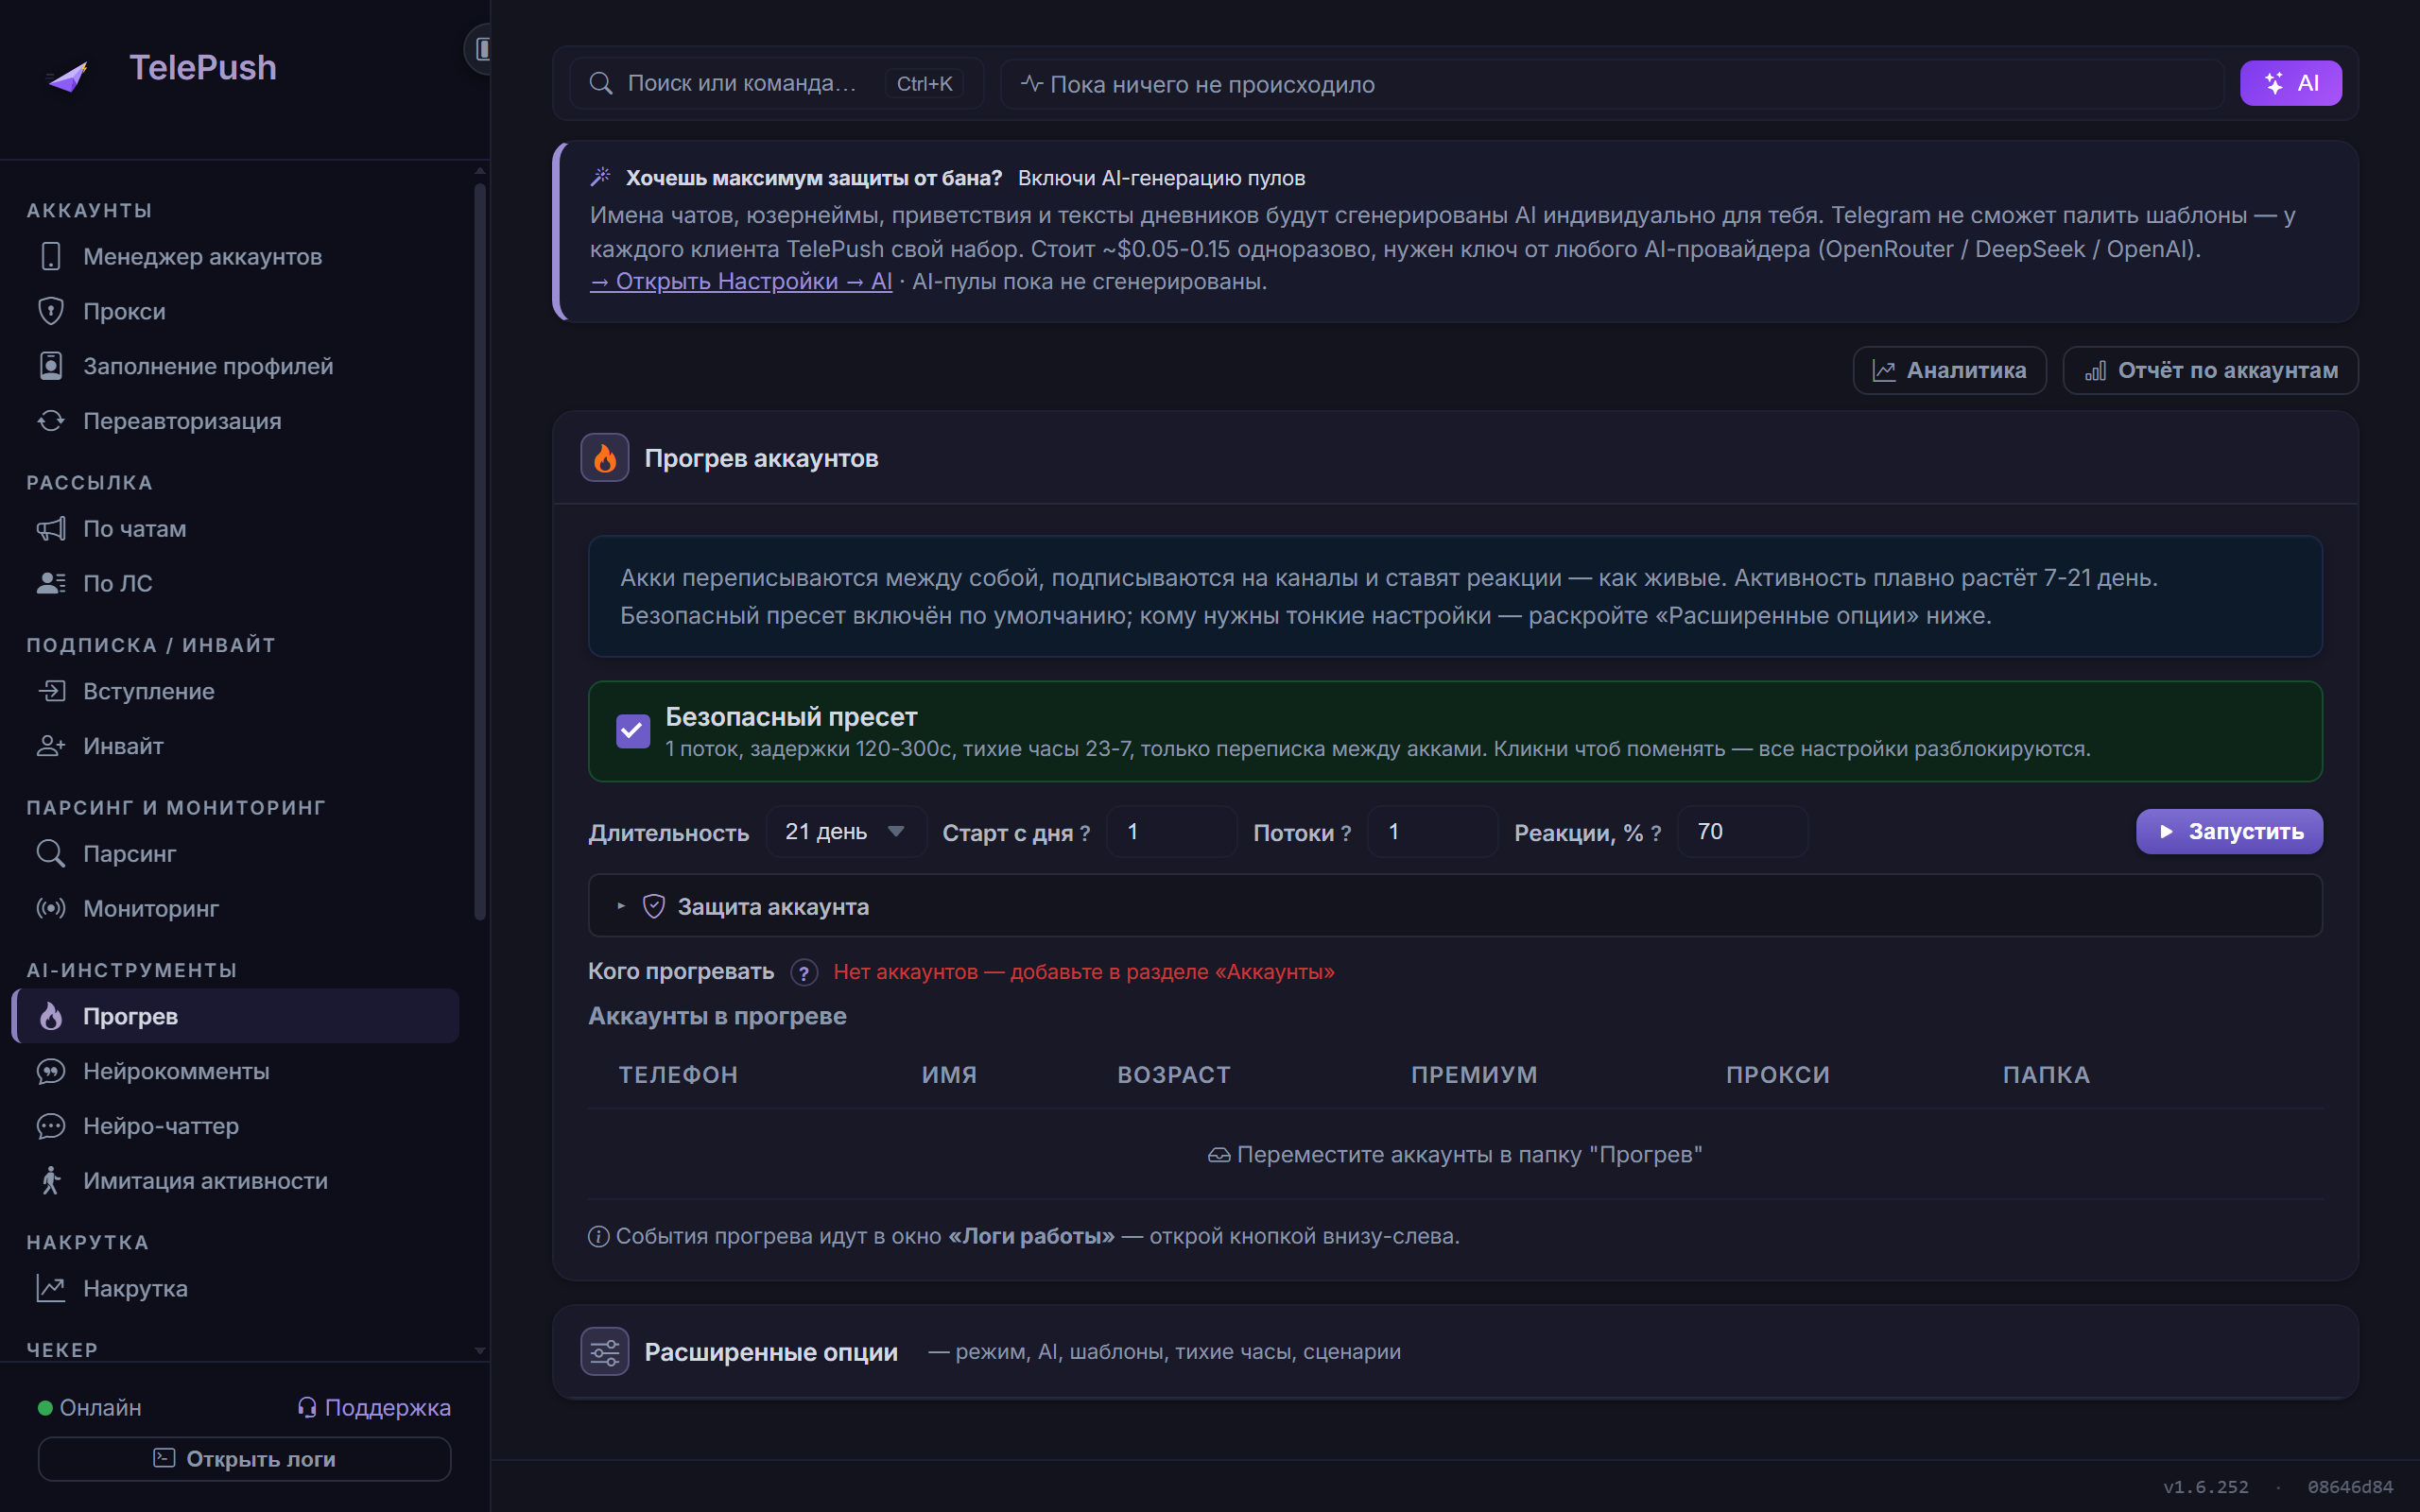This screenshot has width=2420, height=1512.
Task: Click the profile icon beside Заполнение профилей
Action: (51, 366)
